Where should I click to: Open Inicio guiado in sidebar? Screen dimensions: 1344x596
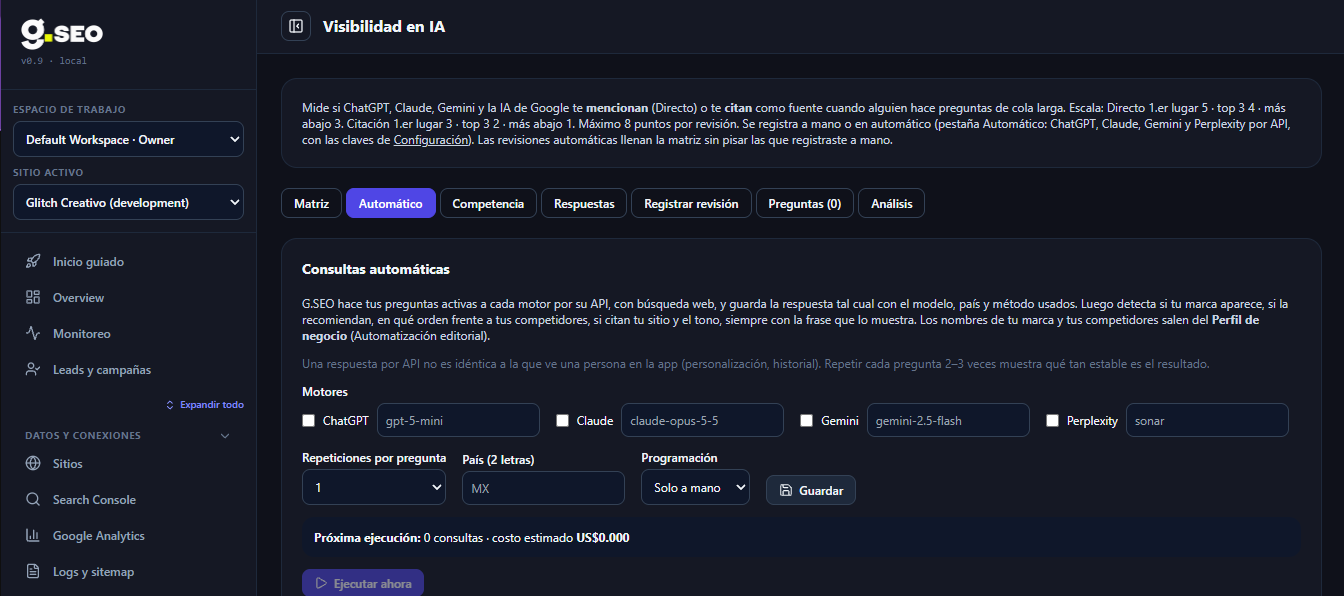click(128, 262)
